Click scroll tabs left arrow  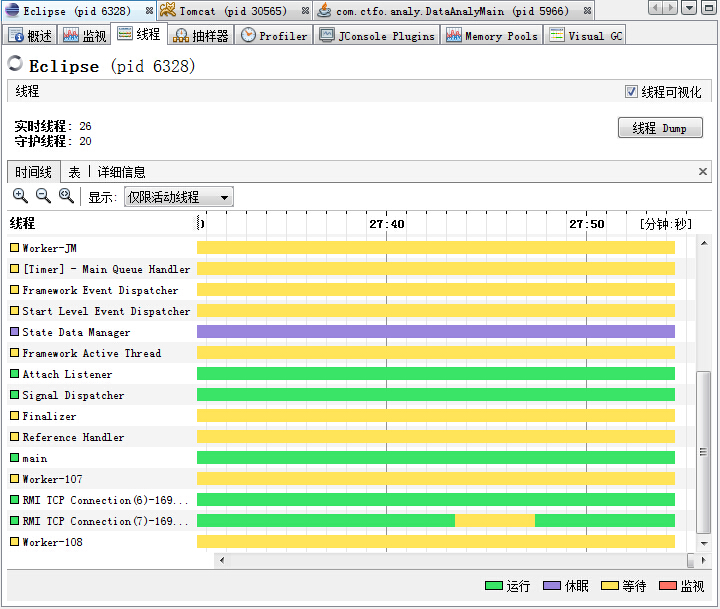pyautogui.click(x=656, y=7)
